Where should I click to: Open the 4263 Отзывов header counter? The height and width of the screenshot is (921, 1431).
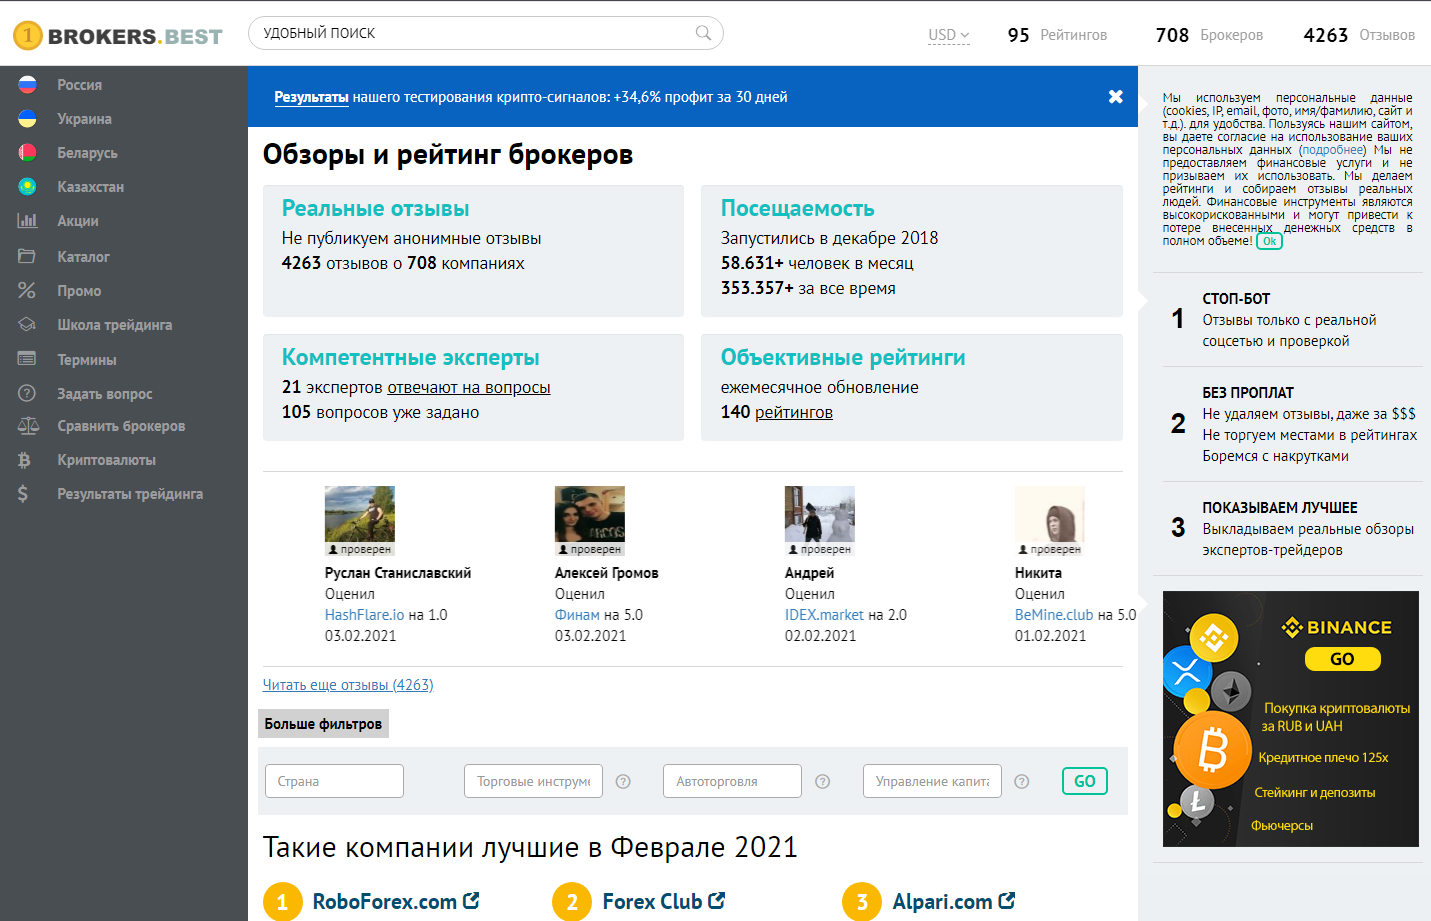tap(1359, 35)
